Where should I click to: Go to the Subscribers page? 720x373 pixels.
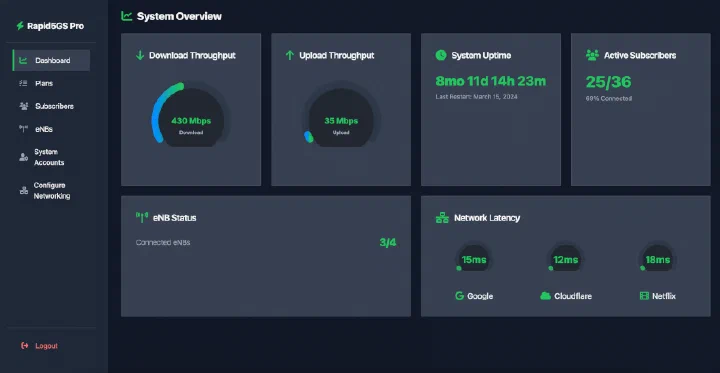pyautogui.click(x=51, y=106)
